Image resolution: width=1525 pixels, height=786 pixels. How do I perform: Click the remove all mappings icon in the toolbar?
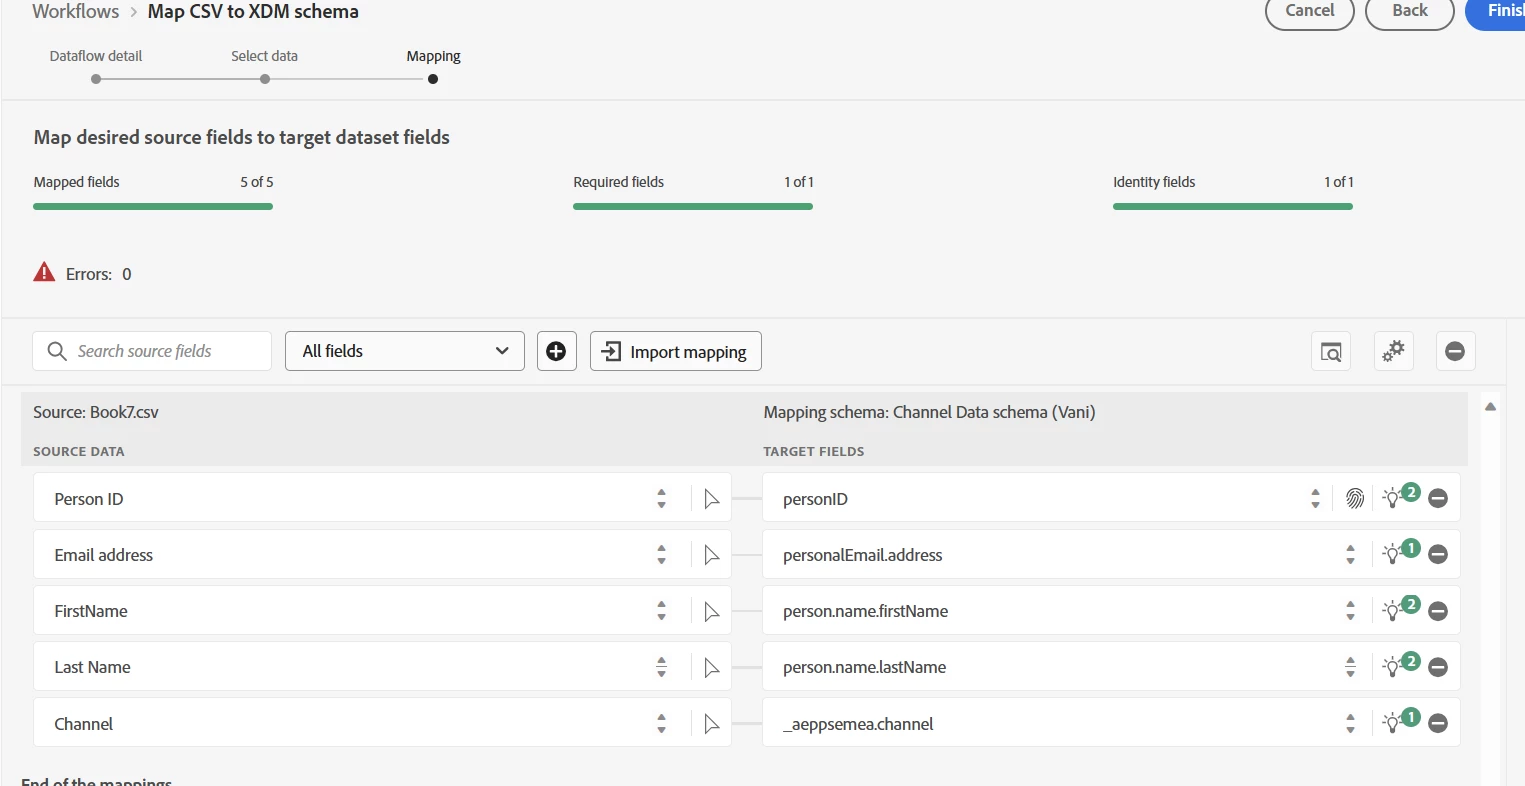pyautogui.click(x=1455, y=351)
